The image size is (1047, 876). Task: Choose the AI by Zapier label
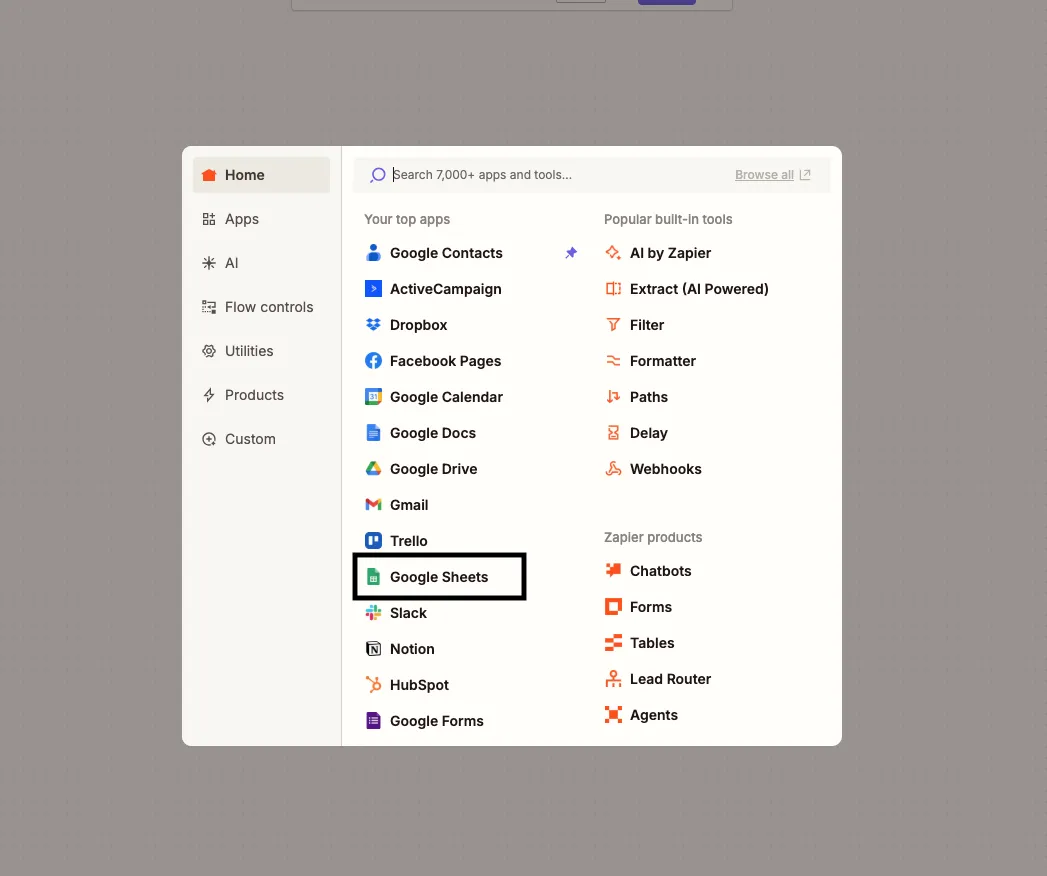(x=670, y=253)
